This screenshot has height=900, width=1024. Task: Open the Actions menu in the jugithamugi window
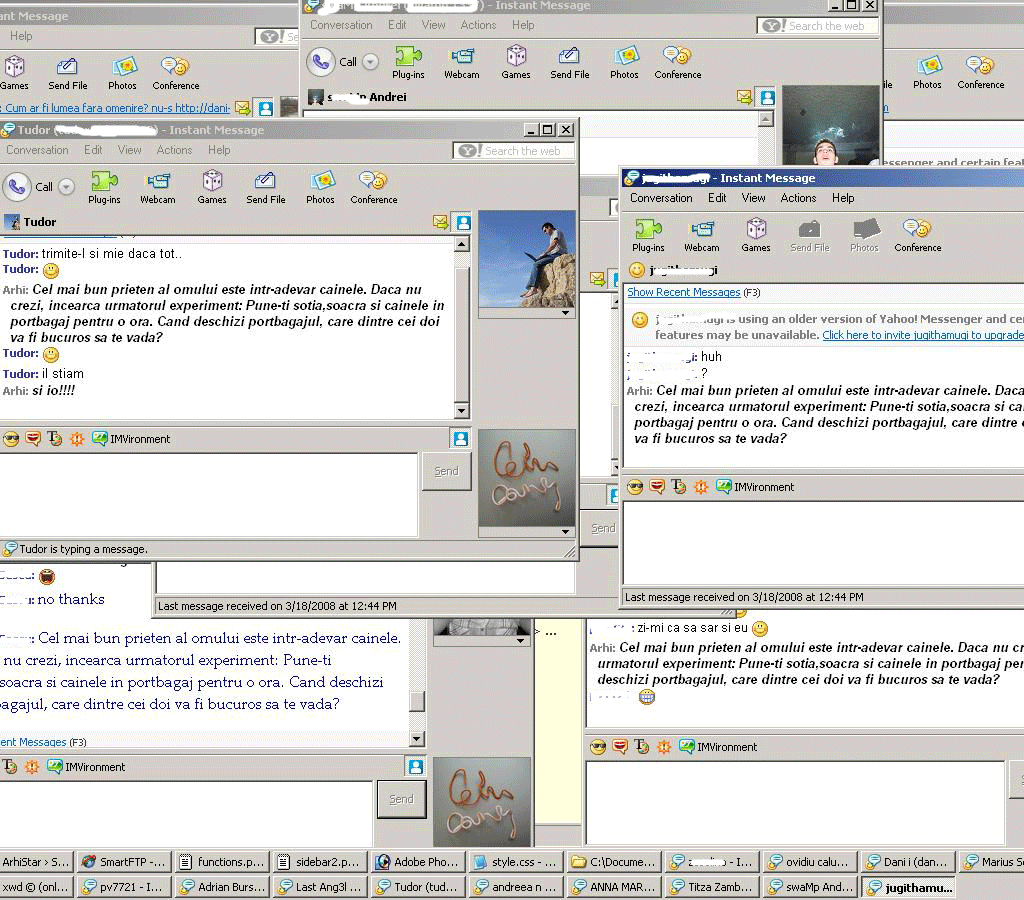798,198
